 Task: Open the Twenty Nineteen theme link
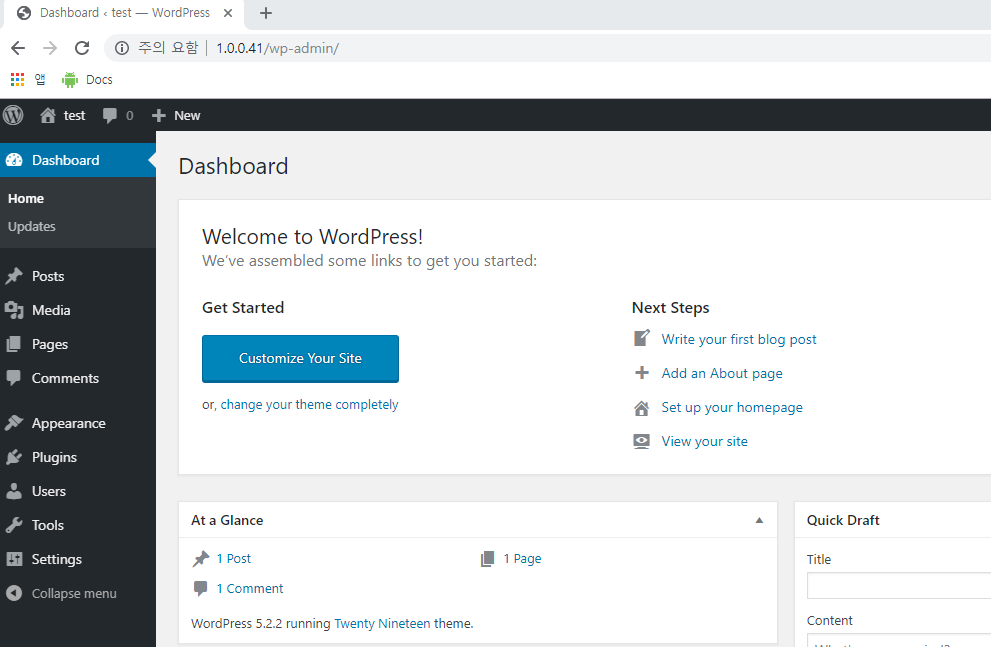click(382, 624)
